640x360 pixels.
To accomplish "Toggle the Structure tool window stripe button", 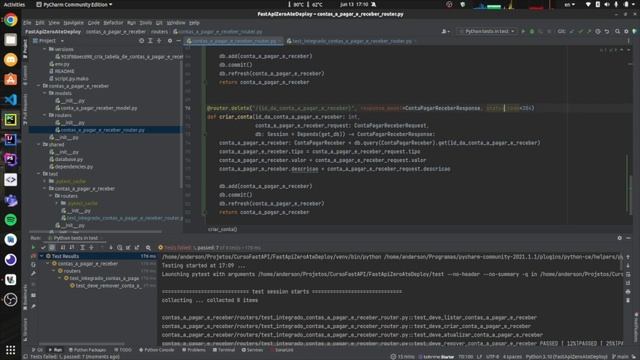I will pos(25,329).
